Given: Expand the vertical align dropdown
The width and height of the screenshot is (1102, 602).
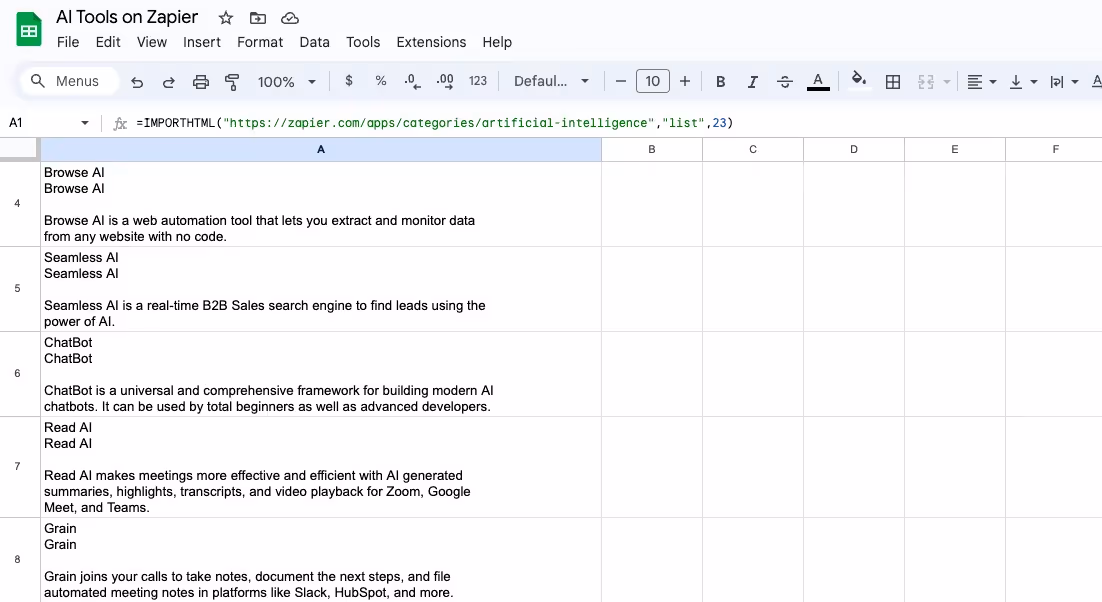Looking at the screenshot, I should [1033, 82].
